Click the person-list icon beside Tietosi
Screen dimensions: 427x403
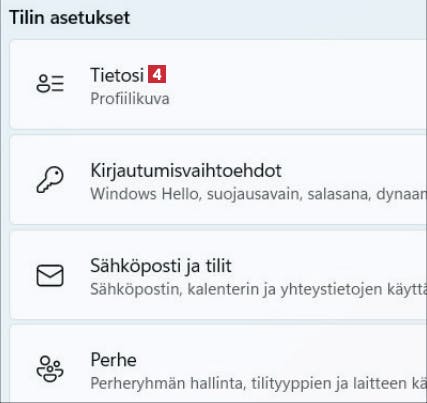point(50,84)
